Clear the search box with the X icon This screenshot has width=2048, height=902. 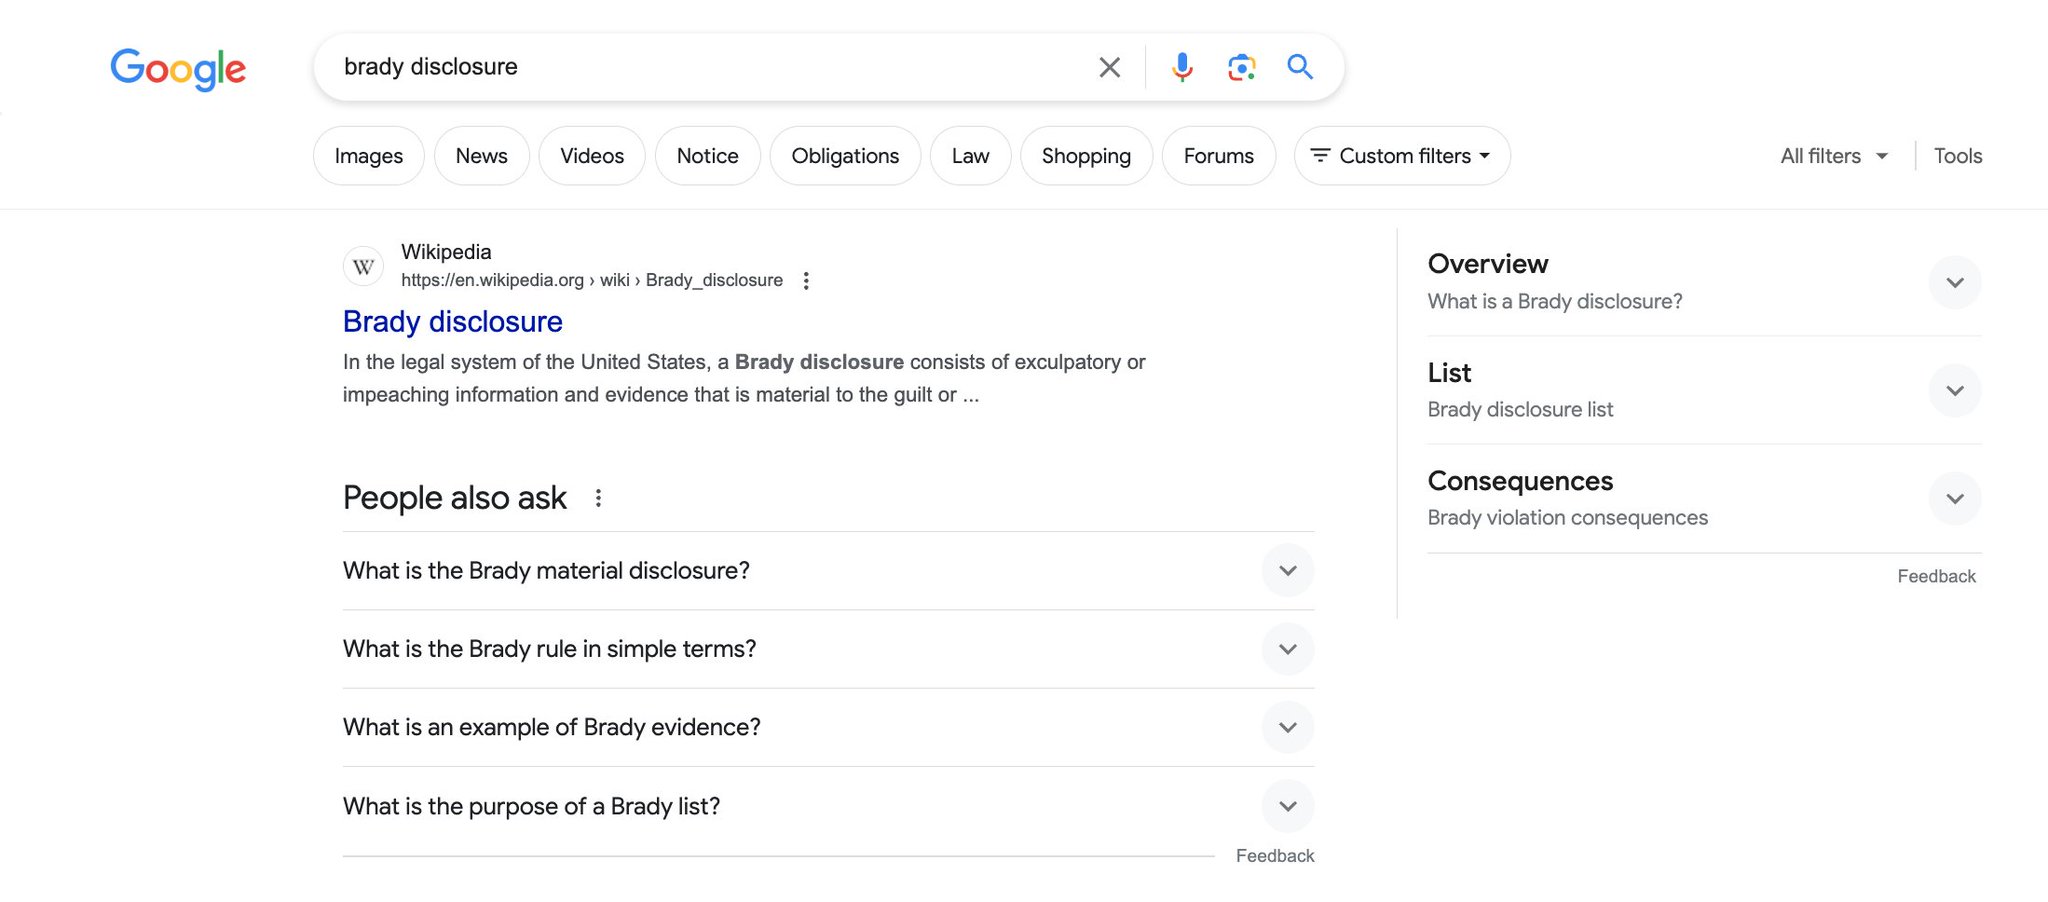tap(1109, 67)
